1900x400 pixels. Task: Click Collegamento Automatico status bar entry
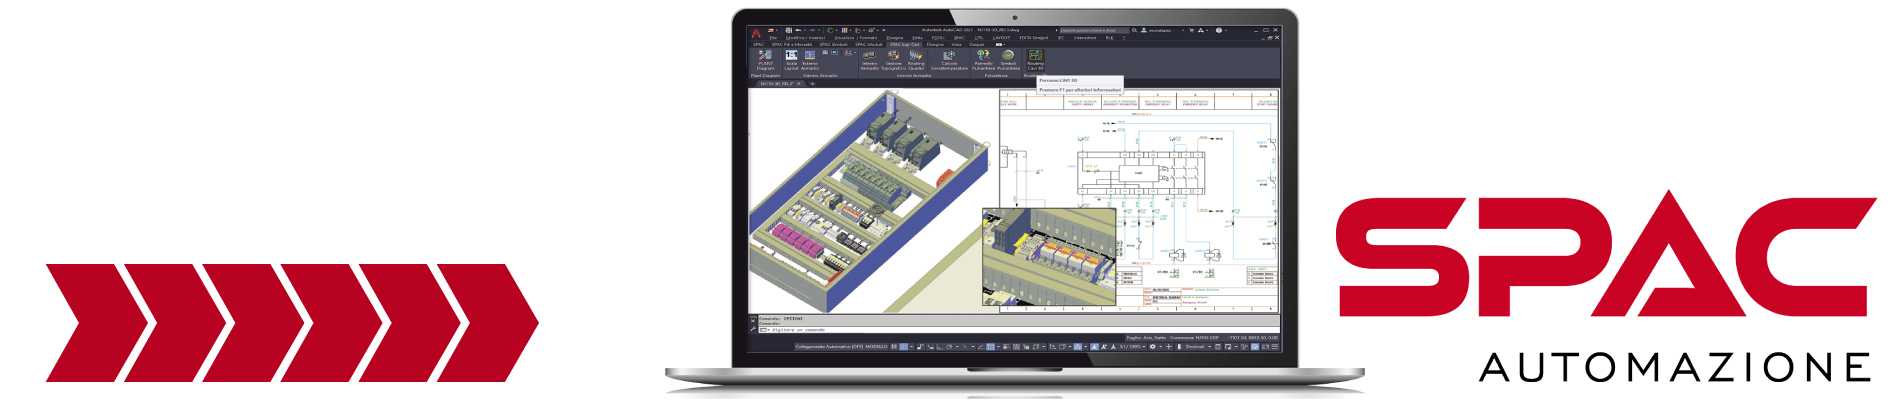click(x=829, y=347)
